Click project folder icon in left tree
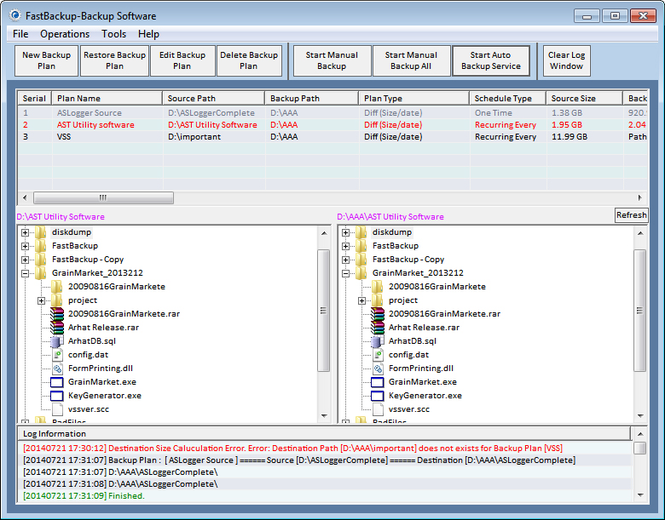Image resolution: width=665 pixels, height=520 pixels. tap(56, 300)
